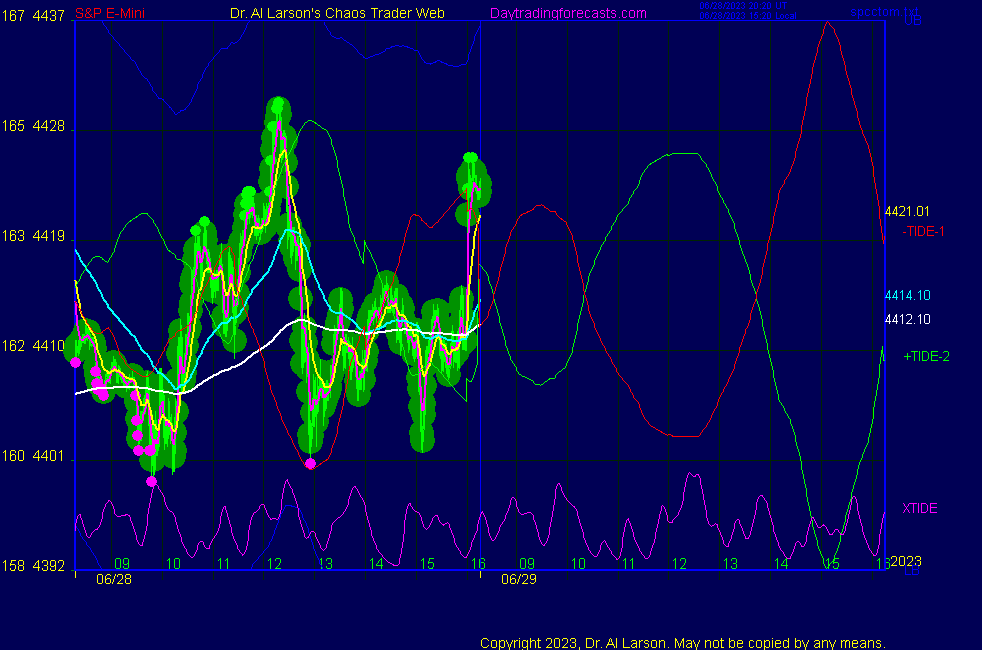The height and width of the screenshot is (650, 982).
Task: Click the 2023 year label
Action: (x=906, y=561)
